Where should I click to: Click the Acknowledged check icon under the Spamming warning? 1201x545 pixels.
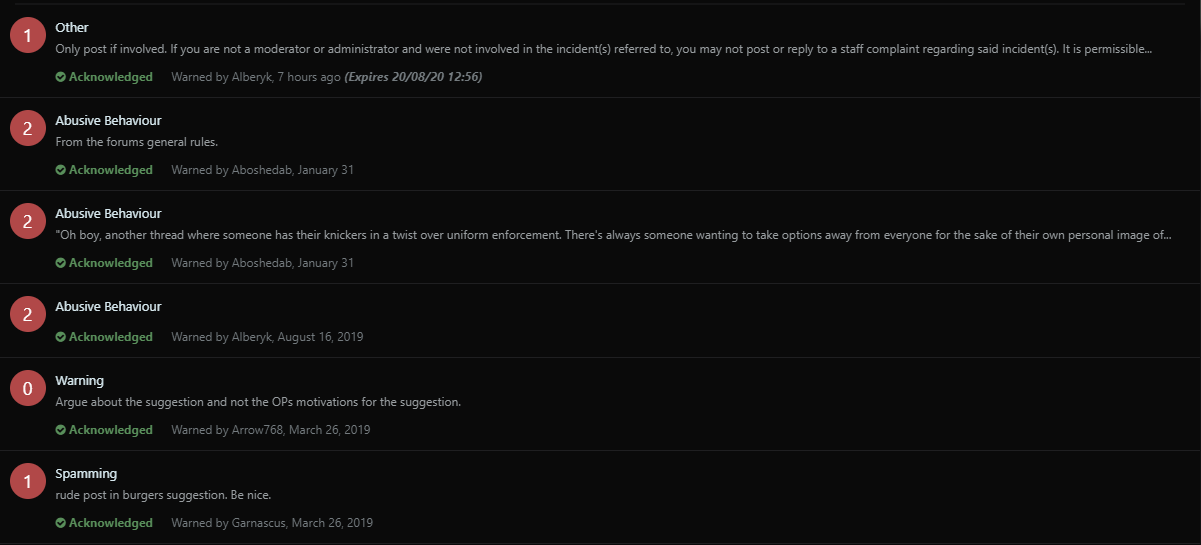click(x=61, y=523)
